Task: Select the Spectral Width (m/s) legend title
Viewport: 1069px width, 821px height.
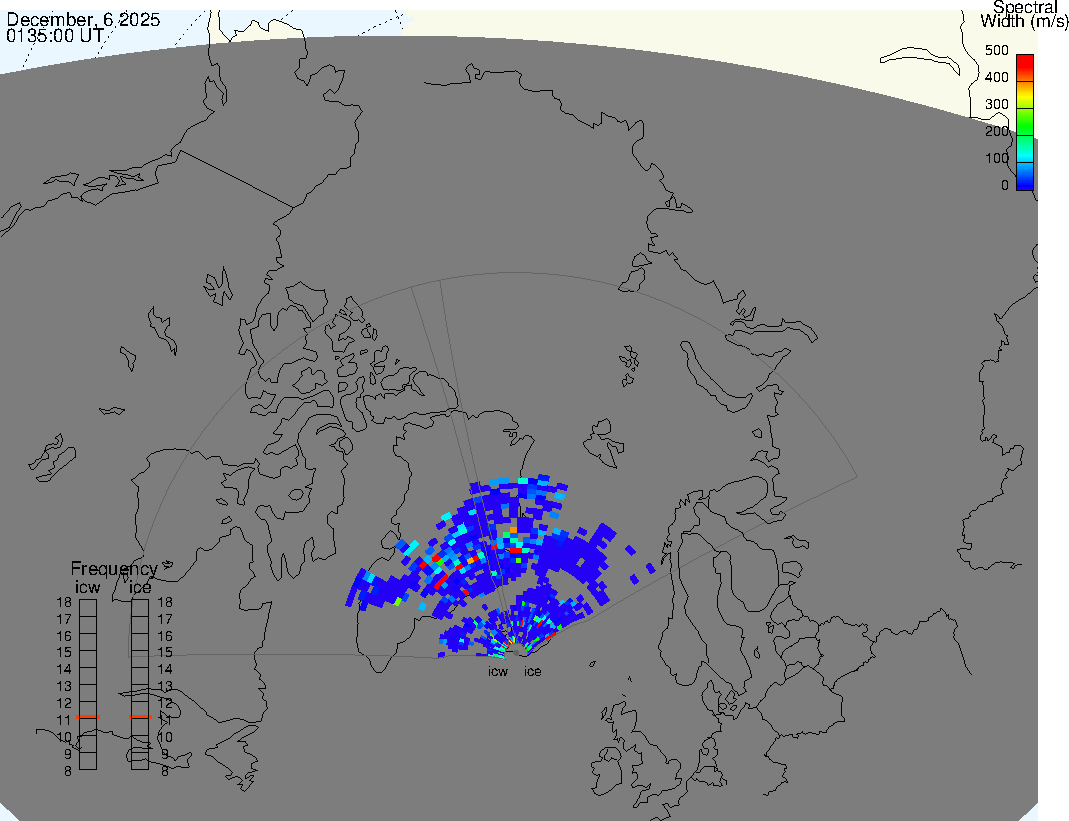Action: 1024,14
